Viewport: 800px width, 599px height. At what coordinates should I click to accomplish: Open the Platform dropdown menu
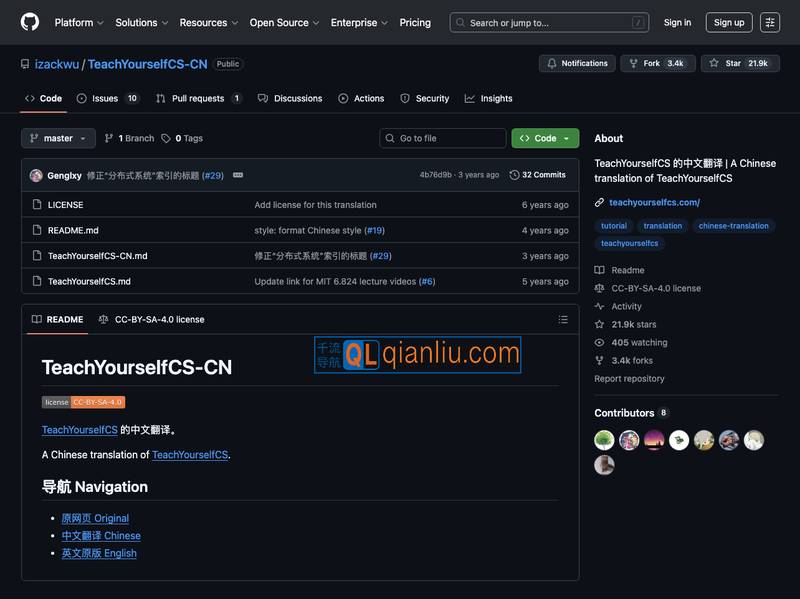[x=79, y=22]
